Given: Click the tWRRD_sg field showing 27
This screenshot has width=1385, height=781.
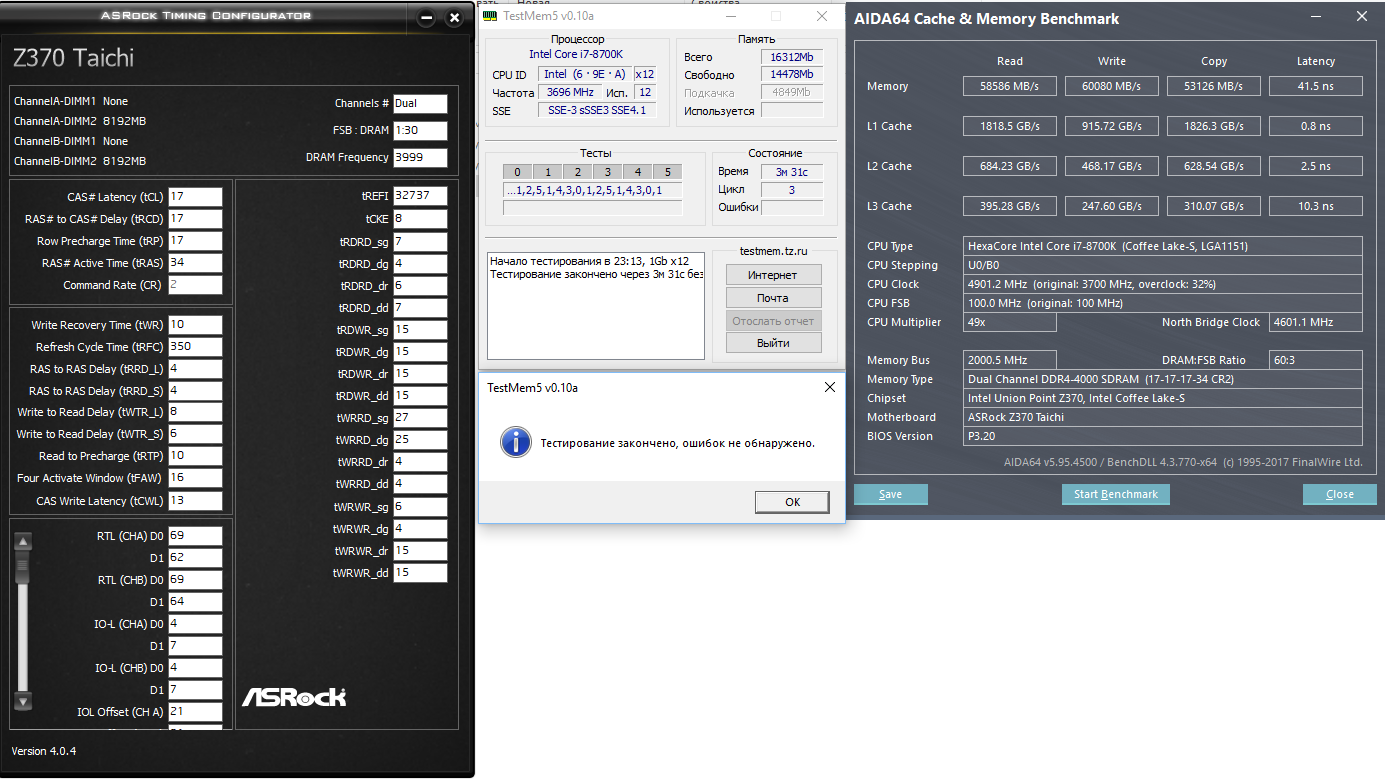Looking at the screenshot, I should point(420,418).
